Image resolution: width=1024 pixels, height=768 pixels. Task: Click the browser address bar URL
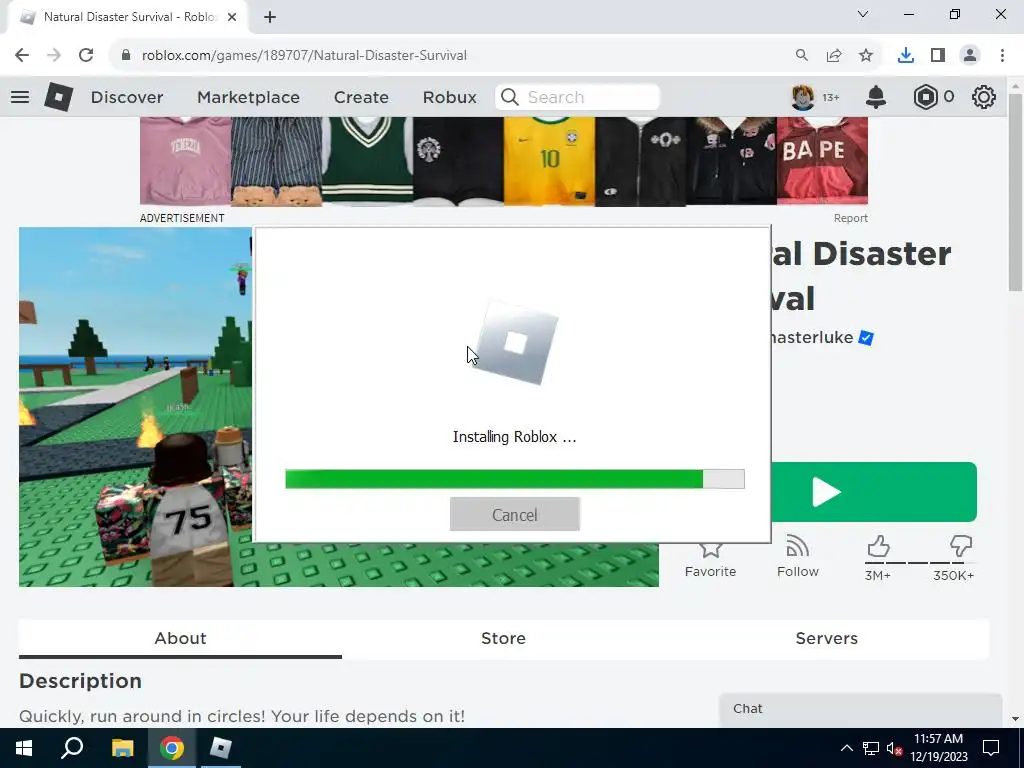(x=304, y=56)
